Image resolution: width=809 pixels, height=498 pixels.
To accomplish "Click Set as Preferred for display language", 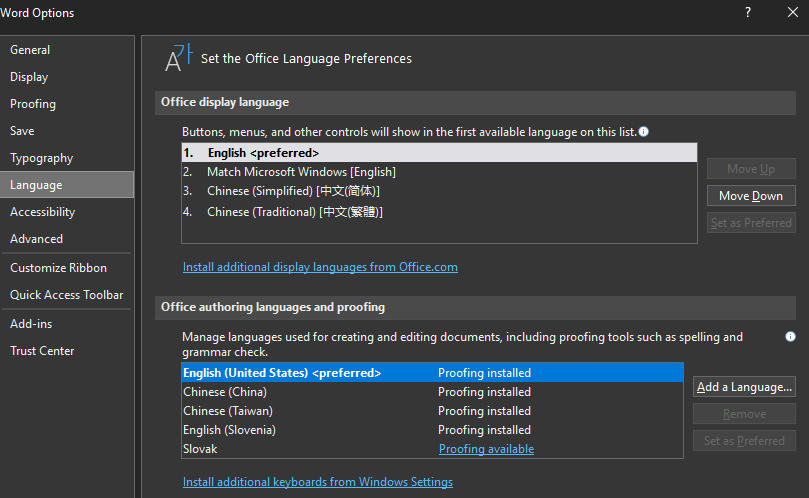I will 751,223.
